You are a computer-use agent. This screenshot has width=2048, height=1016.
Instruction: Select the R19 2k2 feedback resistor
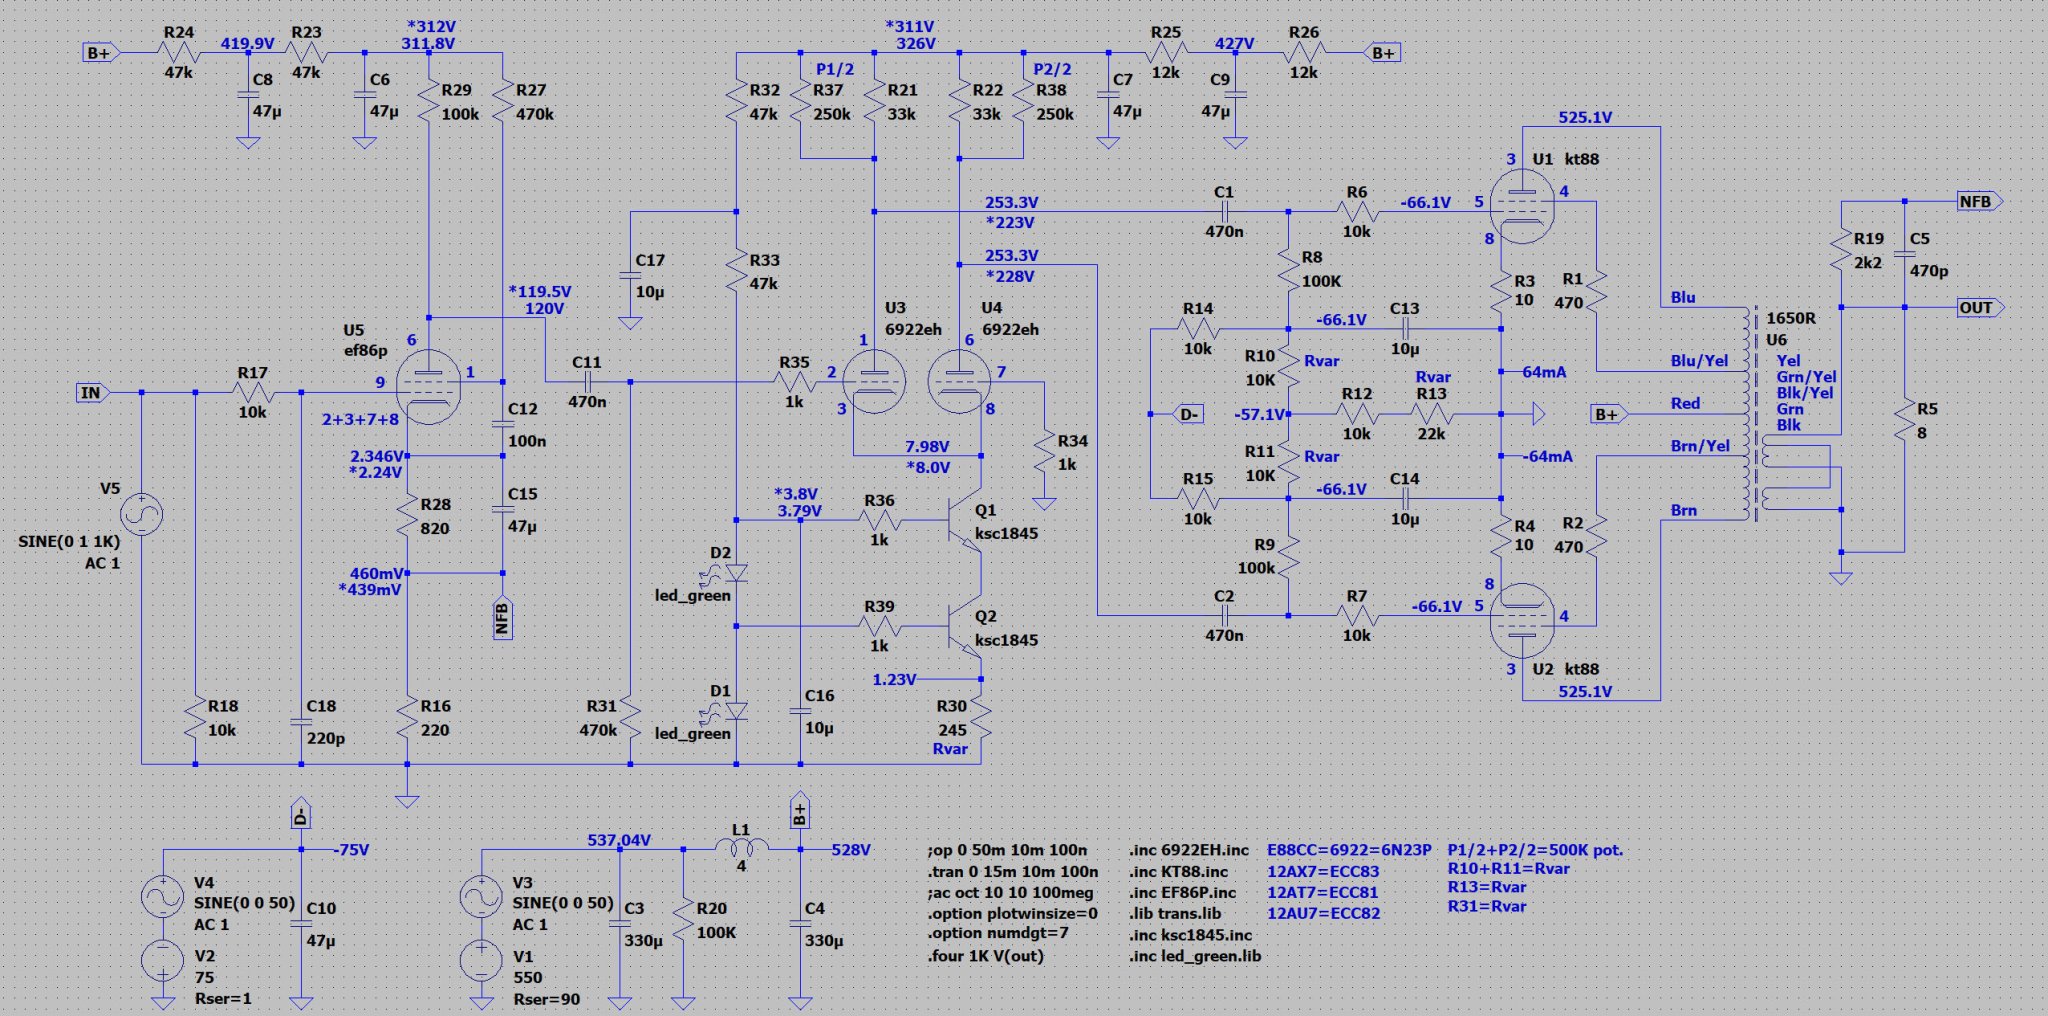1841,250
